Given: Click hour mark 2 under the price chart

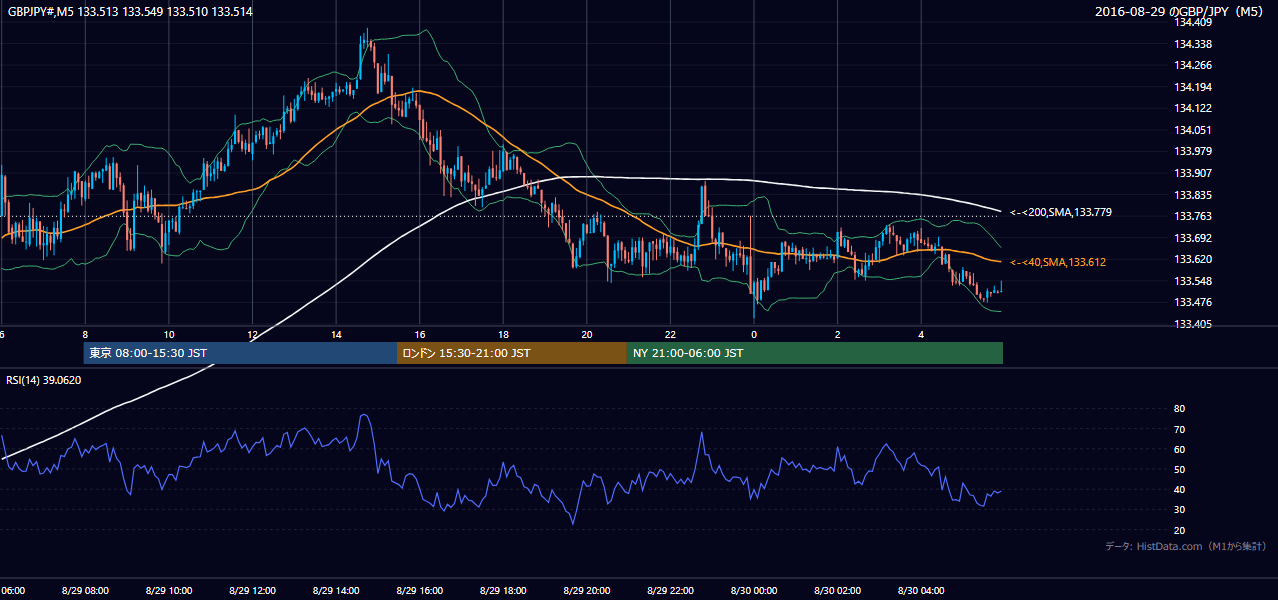Looking at the screenshot, I should tap(838, 334).
